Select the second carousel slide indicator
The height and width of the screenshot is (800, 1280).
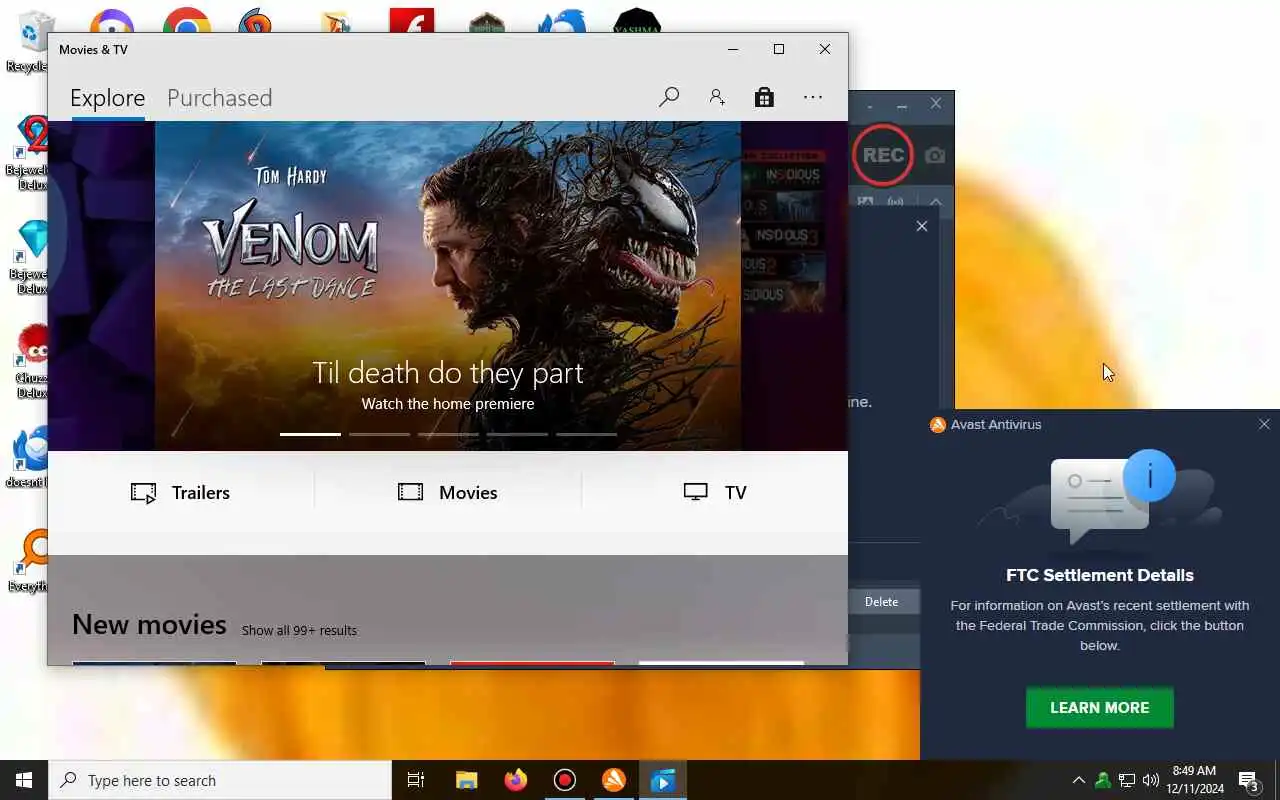point(379,434)
